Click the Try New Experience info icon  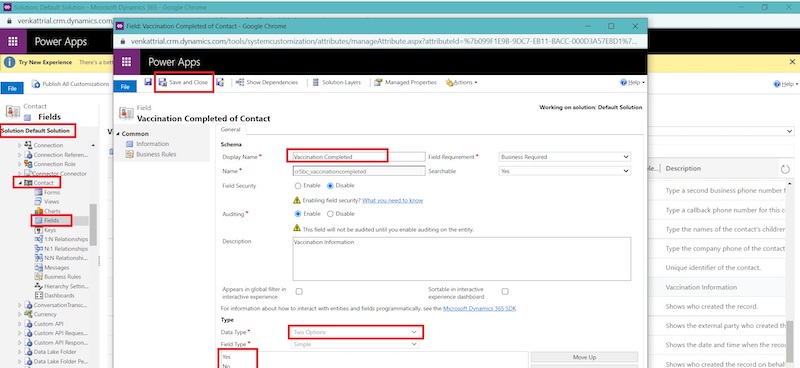[x=10, y=62]
